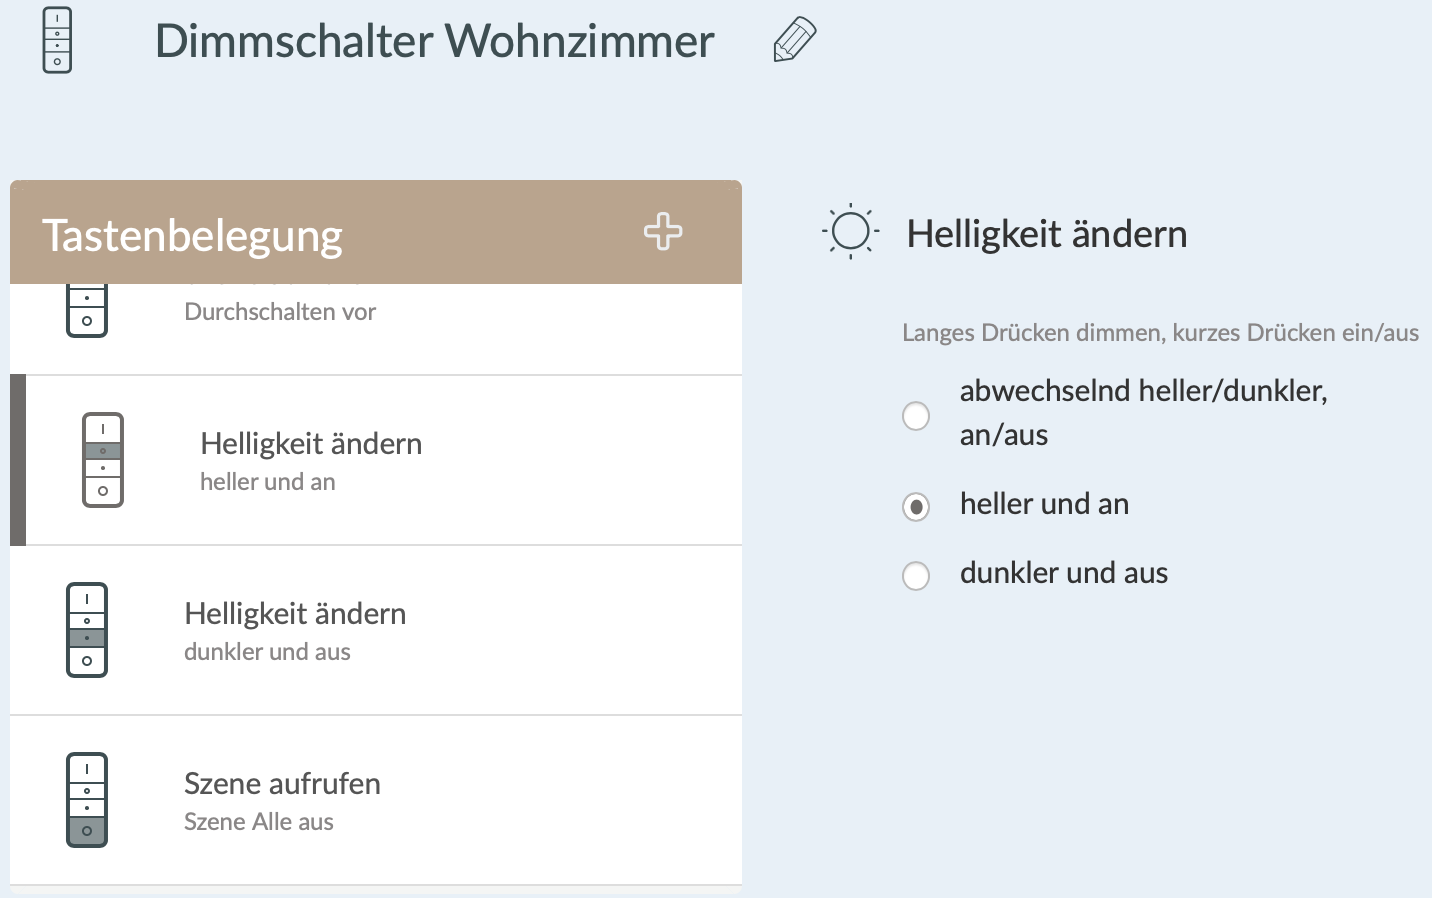Click the 'Szene Alle aus' subtitle text
Screen dimensions: 1432x898
259,822
